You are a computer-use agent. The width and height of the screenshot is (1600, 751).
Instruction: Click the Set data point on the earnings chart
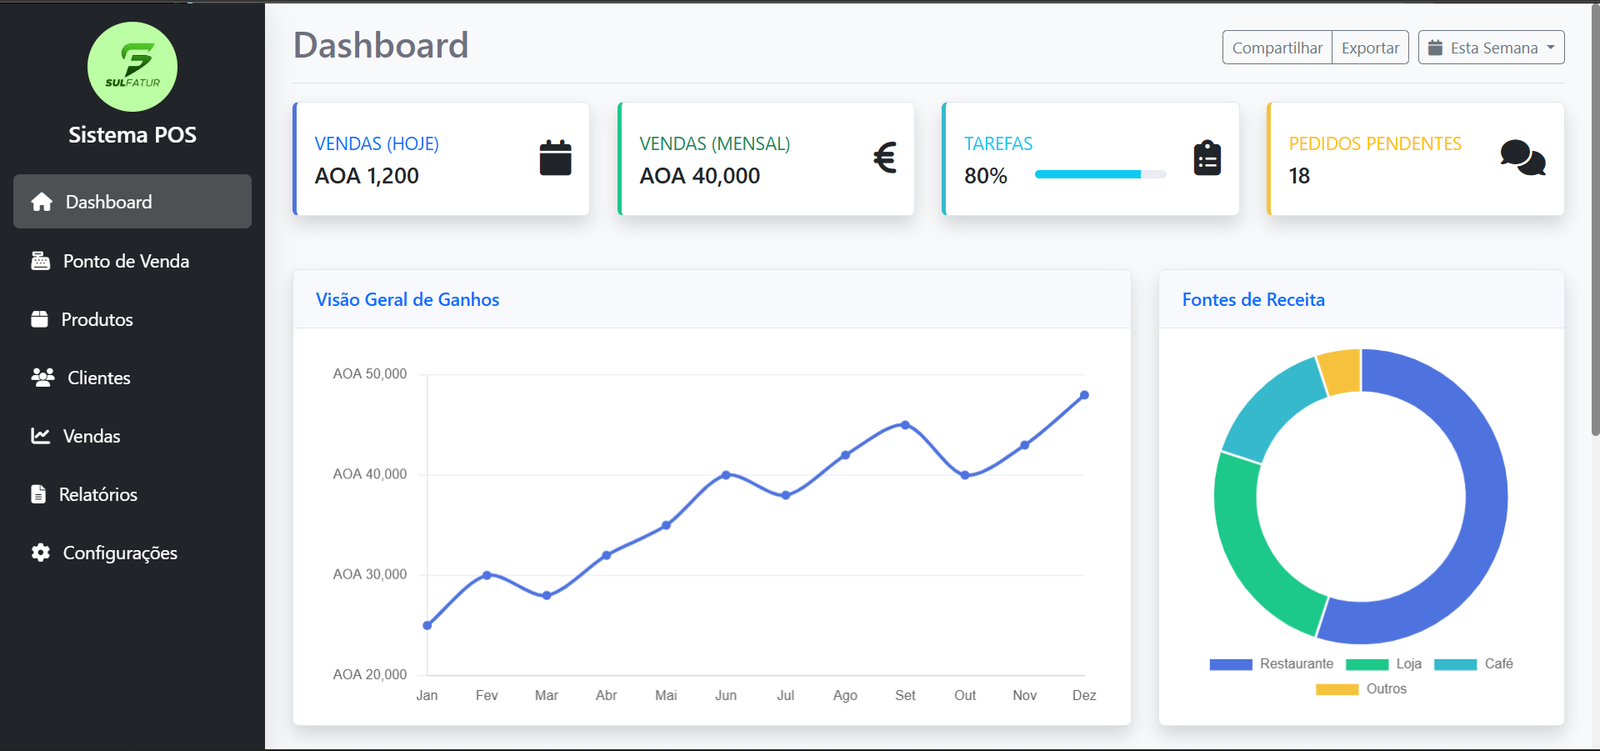click(x=905, y=425)
